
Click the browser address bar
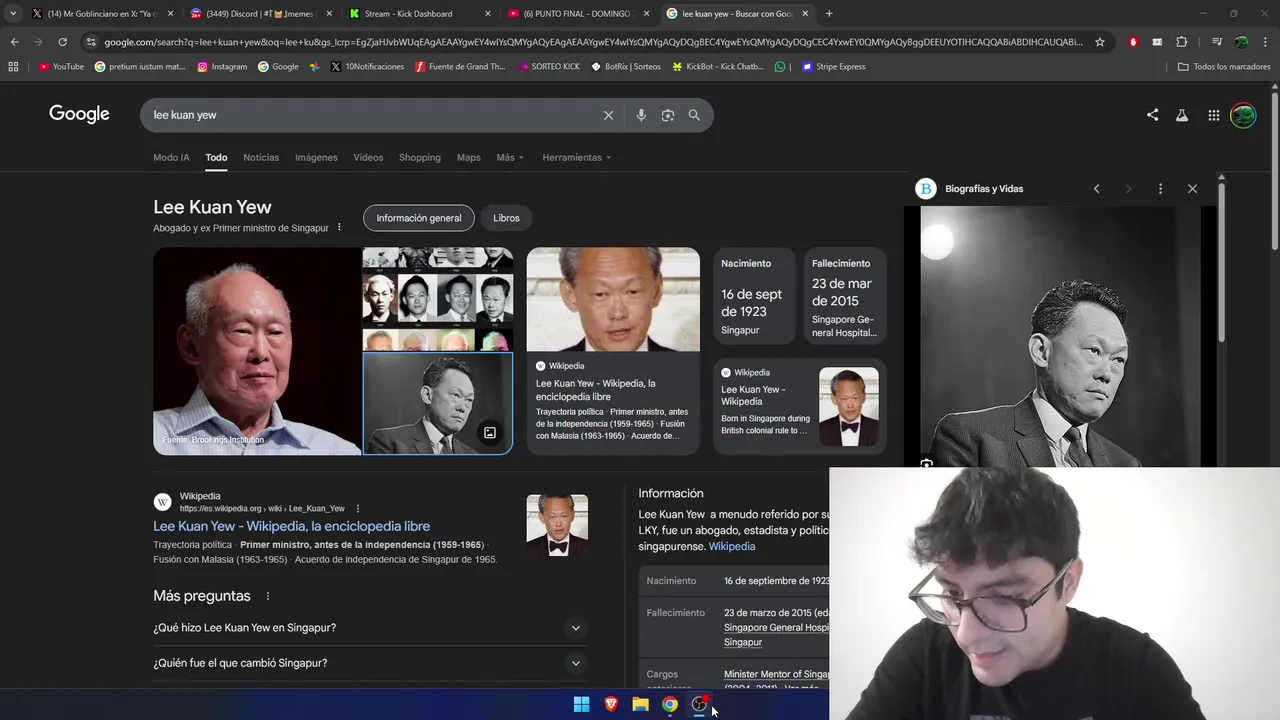[594, 42]
